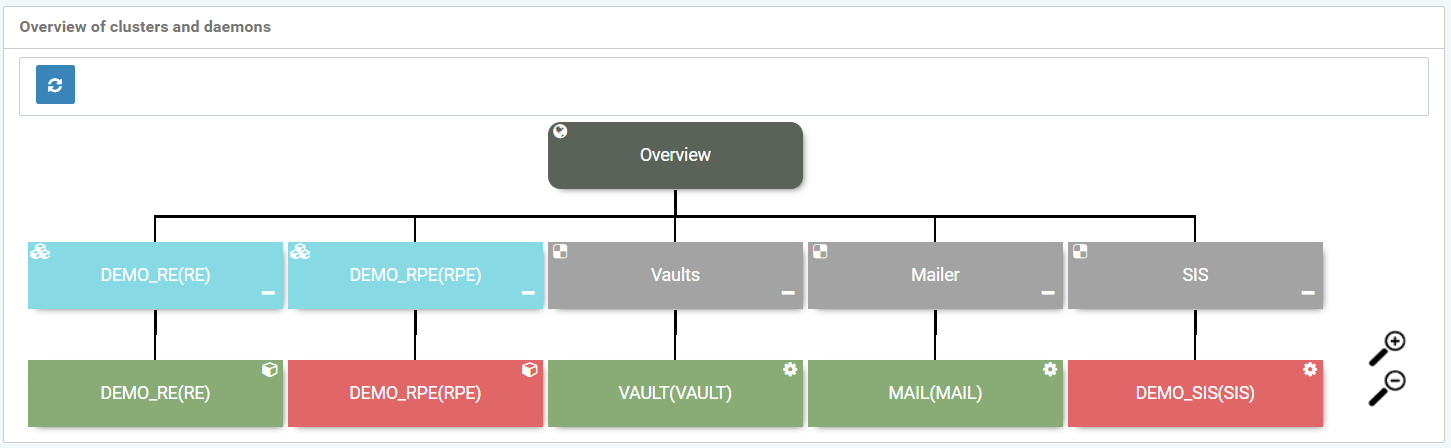Click the gear icon on MAIL(MAIL) node
This screenshot has height=448, width=1451.
pos(1050,370)
